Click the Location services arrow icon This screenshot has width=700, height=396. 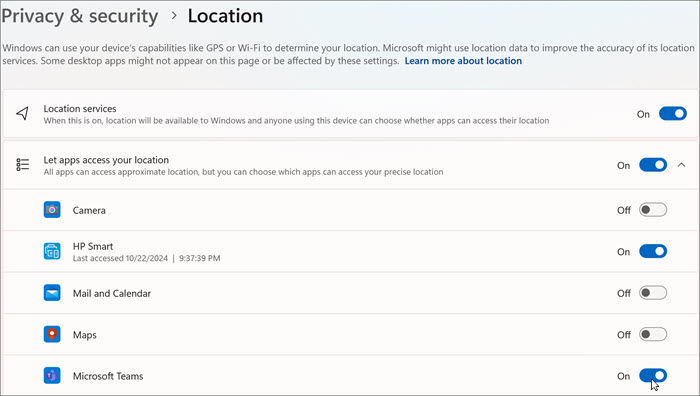point(22,113)
